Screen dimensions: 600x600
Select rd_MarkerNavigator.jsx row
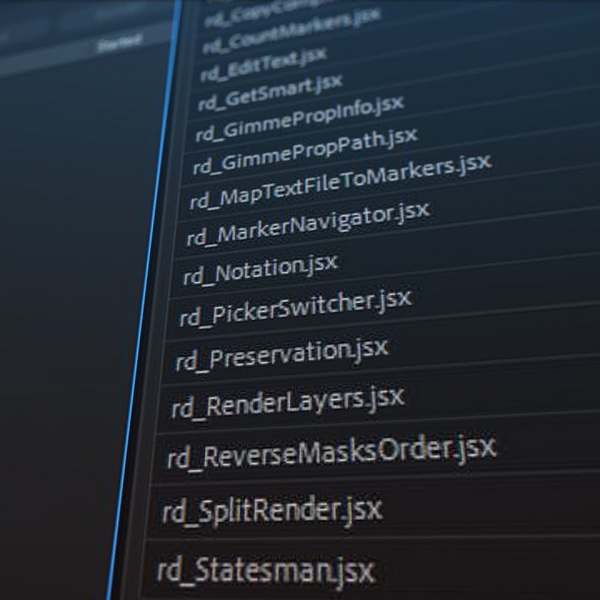pos(308,225)
